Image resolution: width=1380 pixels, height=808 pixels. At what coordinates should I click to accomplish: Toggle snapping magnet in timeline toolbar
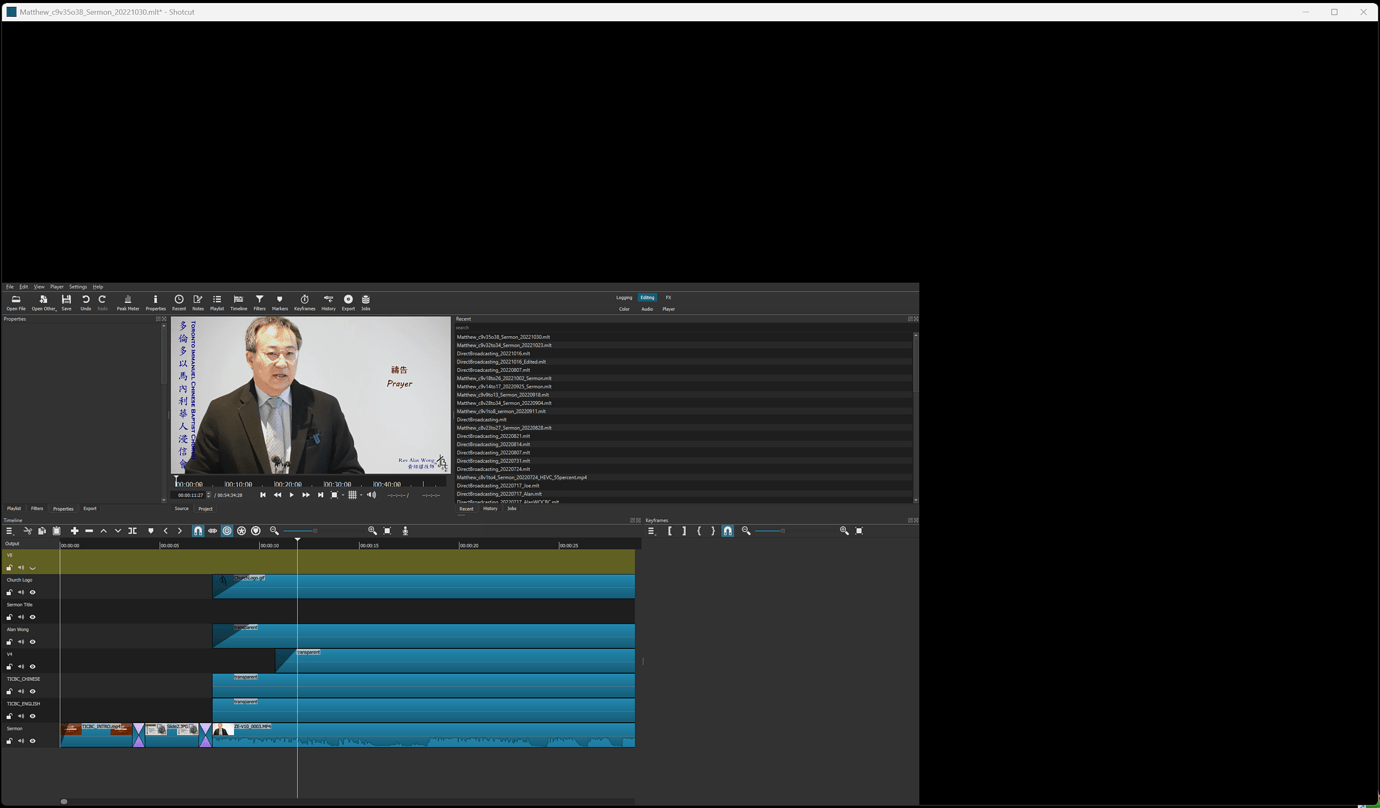tap(198, 531)
